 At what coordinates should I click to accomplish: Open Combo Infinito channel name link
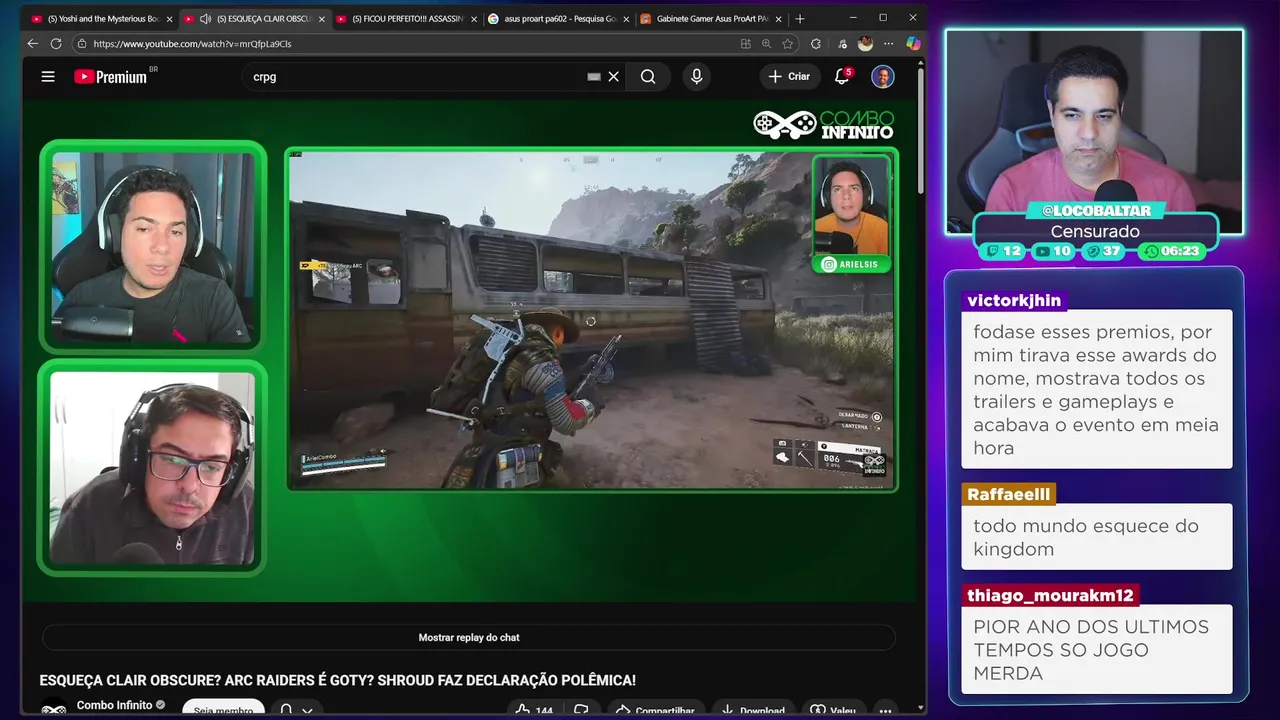coord(114,705)
